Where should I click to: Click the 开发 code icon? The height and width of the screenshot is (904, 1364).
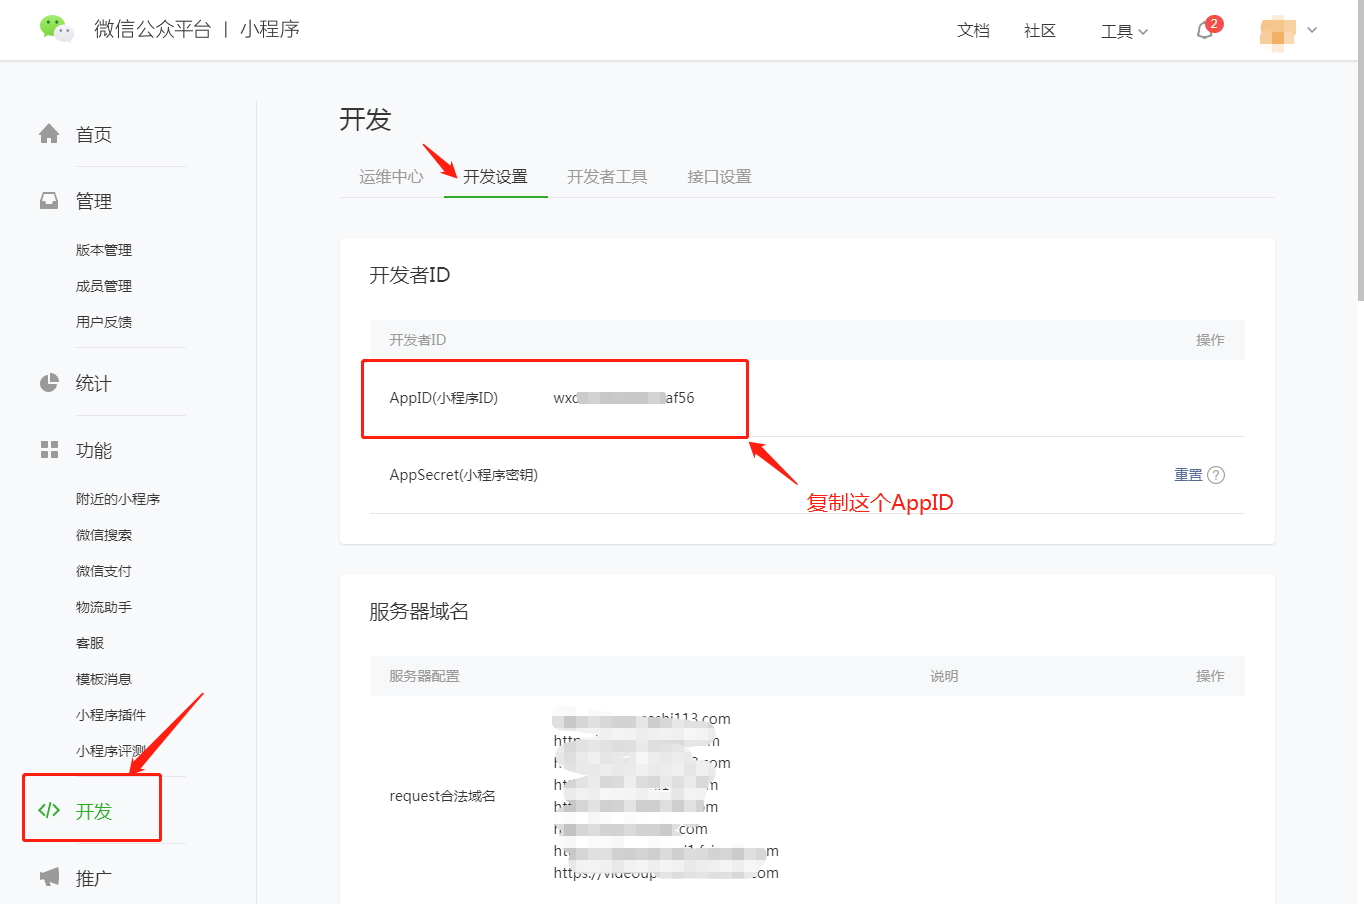49,810
